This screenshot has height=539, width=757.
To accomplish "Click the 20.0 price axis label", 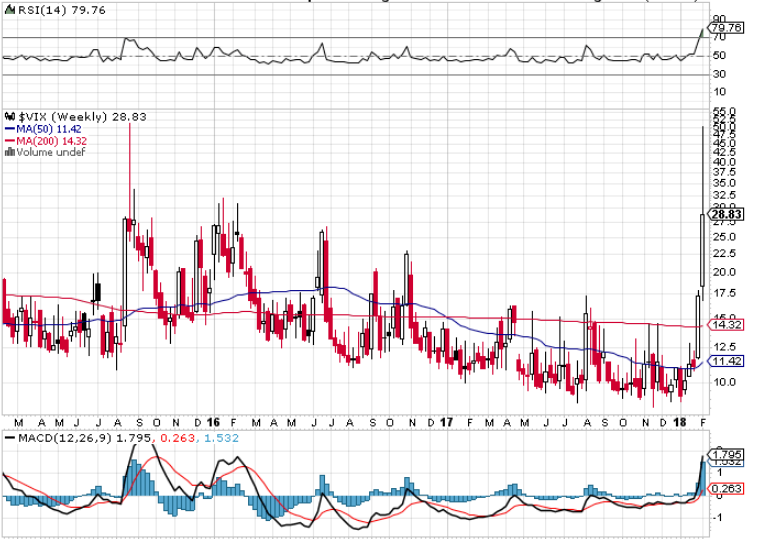I will point(724,272).
